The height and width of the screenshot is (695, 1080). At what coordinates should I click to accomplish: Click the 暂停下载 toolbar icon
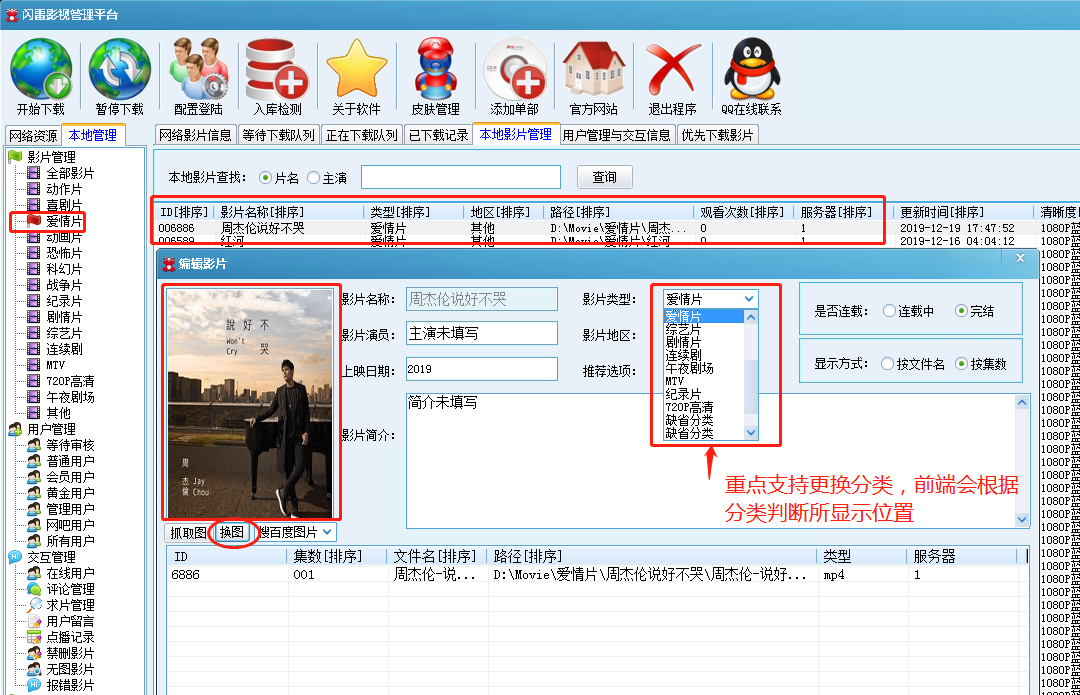coord(120,69)
